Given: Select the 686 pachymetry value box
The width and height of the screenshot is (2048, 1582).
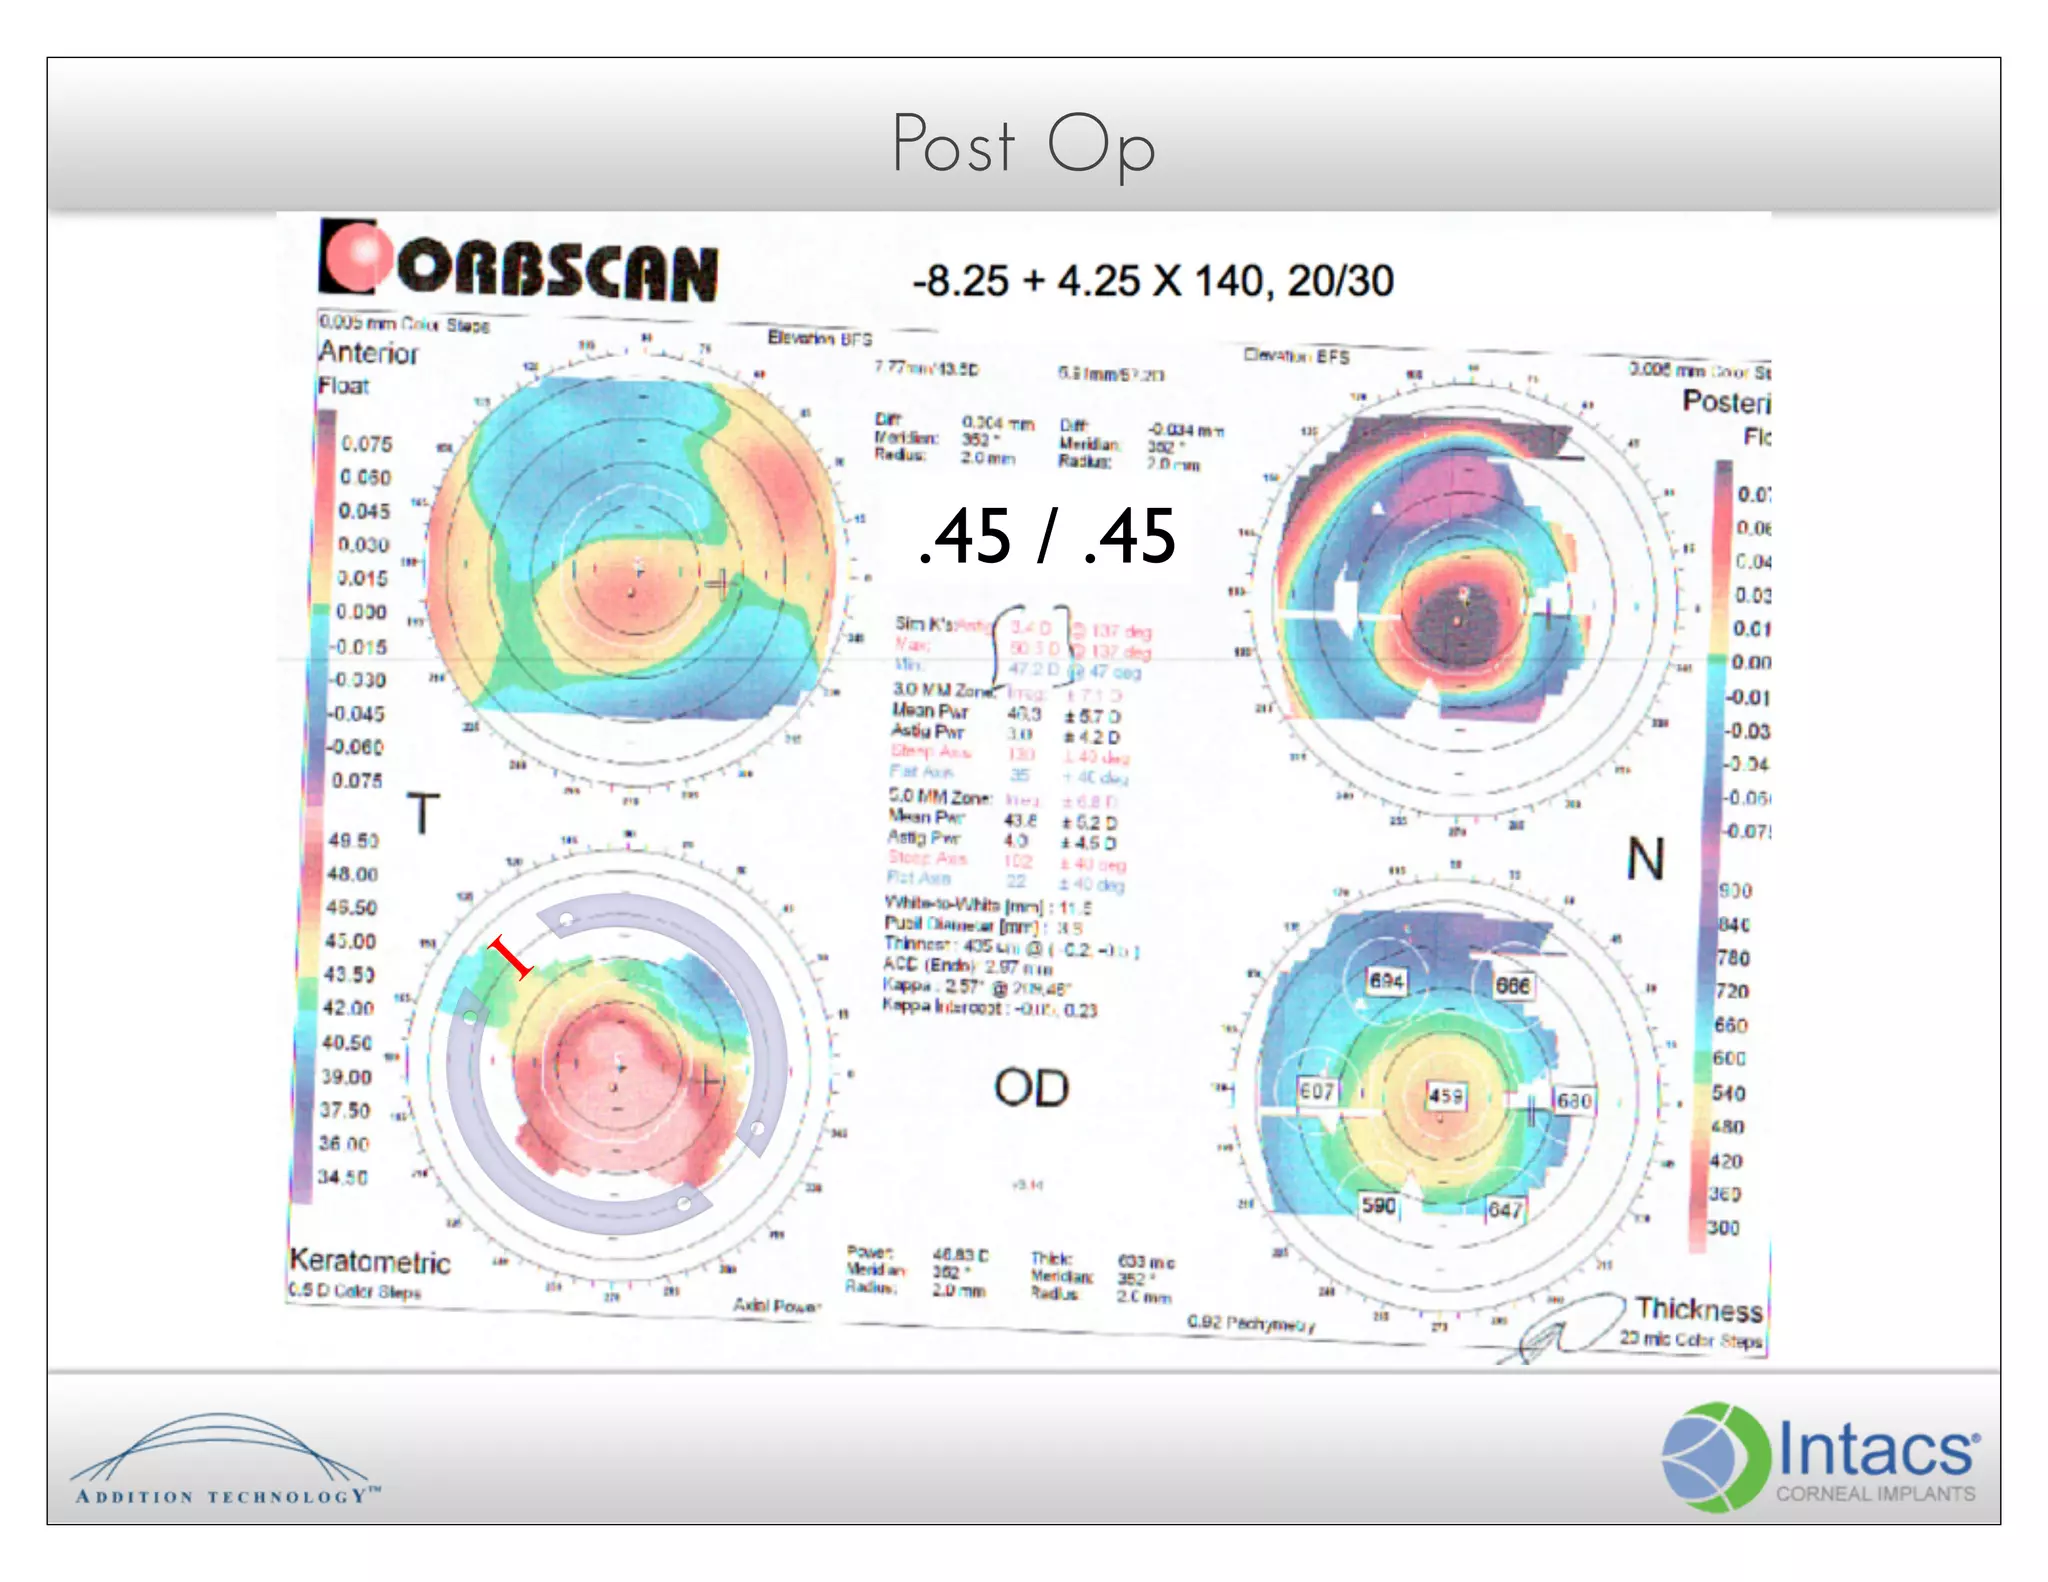Looking at the screenshot, I should 1512,985.
